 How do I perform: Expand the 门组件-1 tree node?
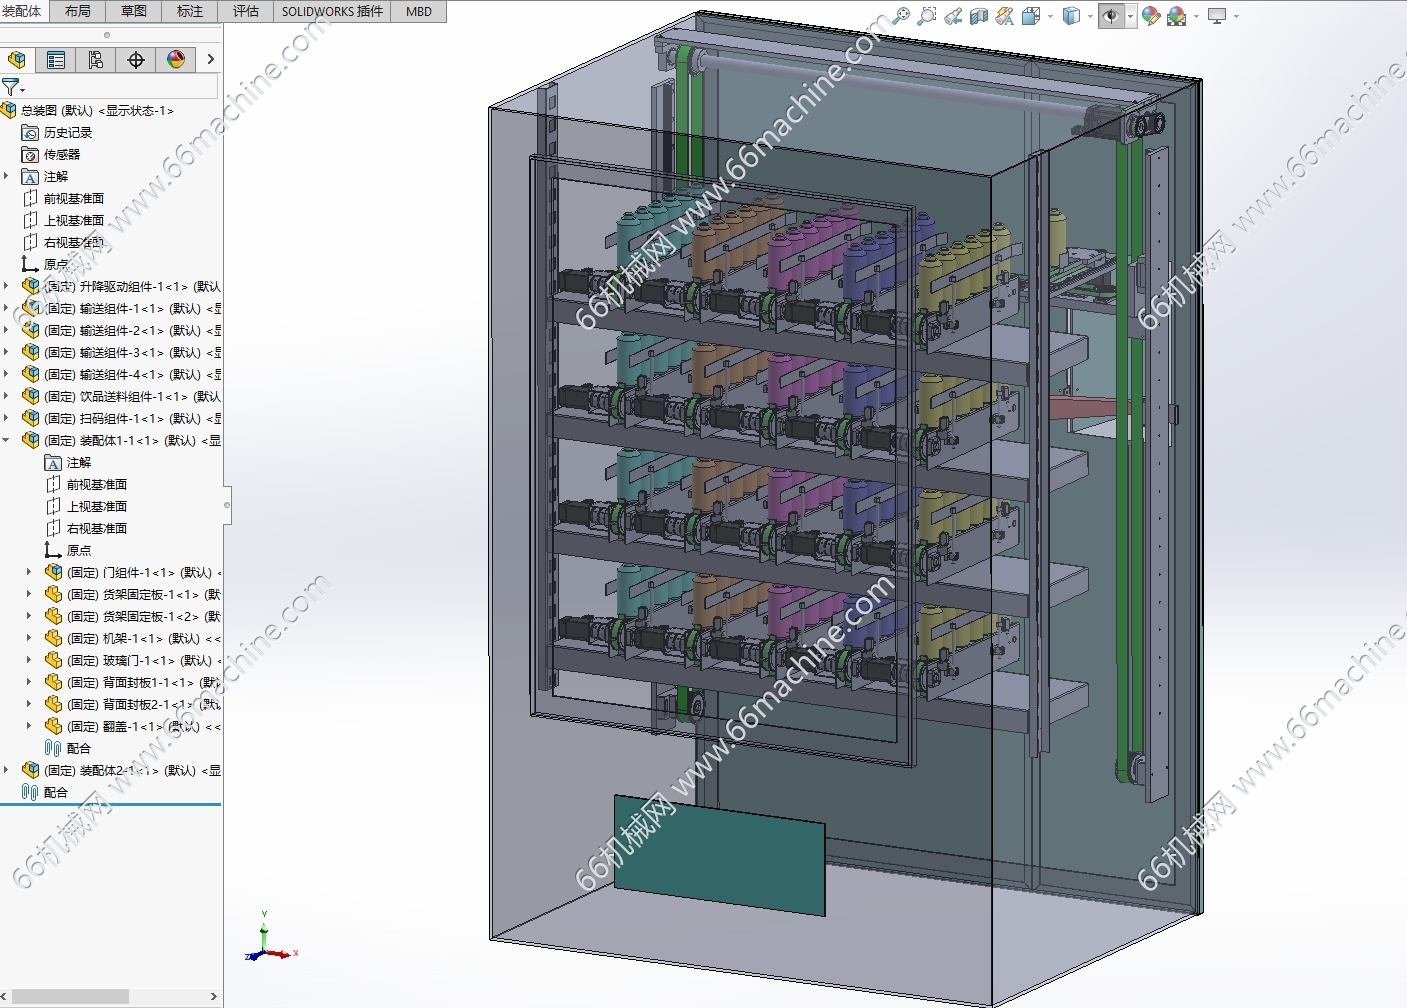(28, 572)
